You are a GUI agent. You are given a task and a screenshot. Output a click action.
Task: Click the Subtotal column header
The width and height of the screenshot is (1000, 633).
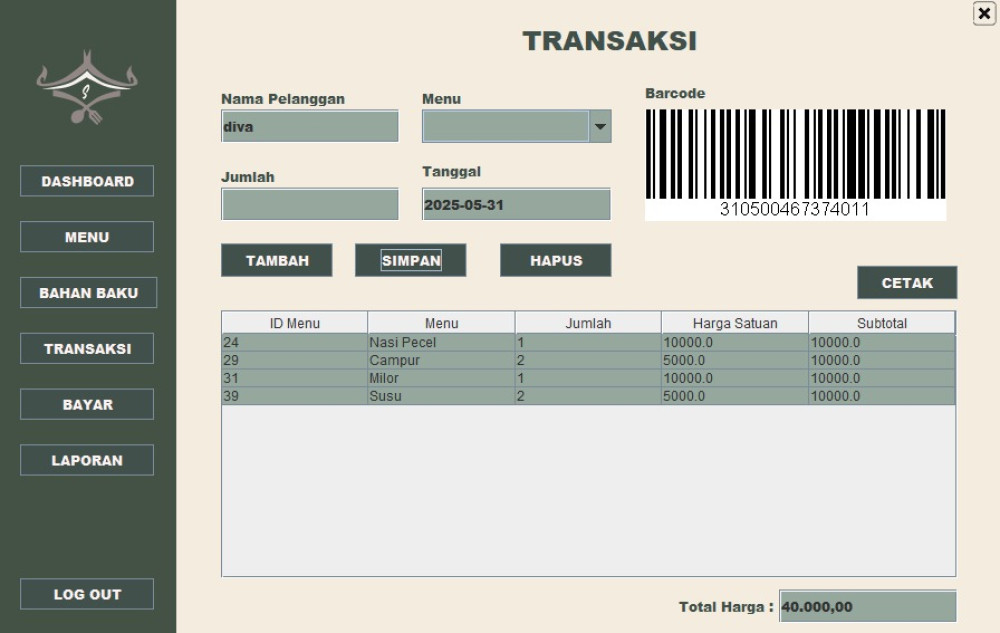click(x=881, y=323)
